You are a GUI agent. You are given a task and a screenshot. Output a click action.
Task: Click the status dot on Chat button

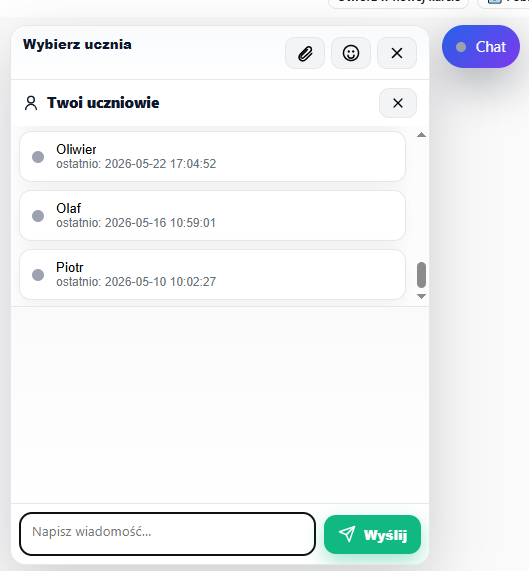461,47
